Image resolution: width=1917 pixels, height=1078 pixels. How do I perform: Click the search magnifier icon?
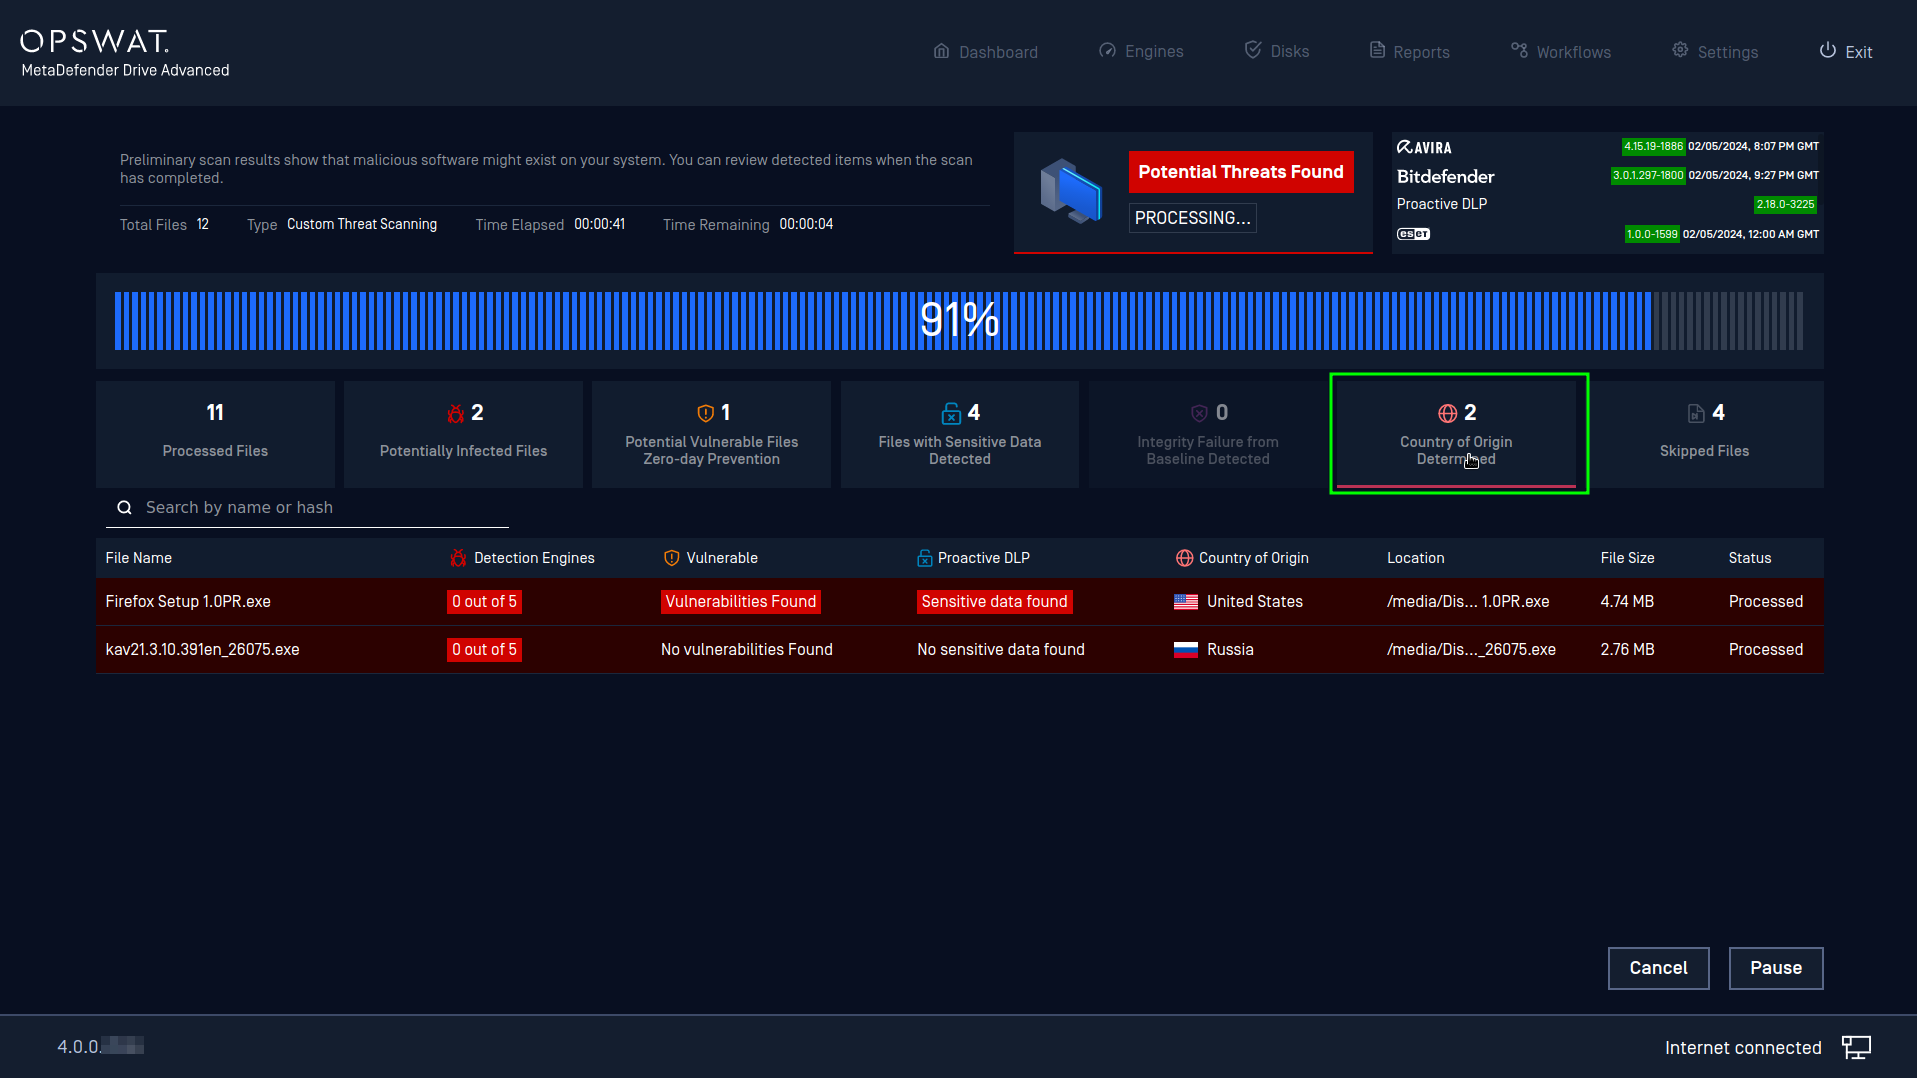click(125, 508)
